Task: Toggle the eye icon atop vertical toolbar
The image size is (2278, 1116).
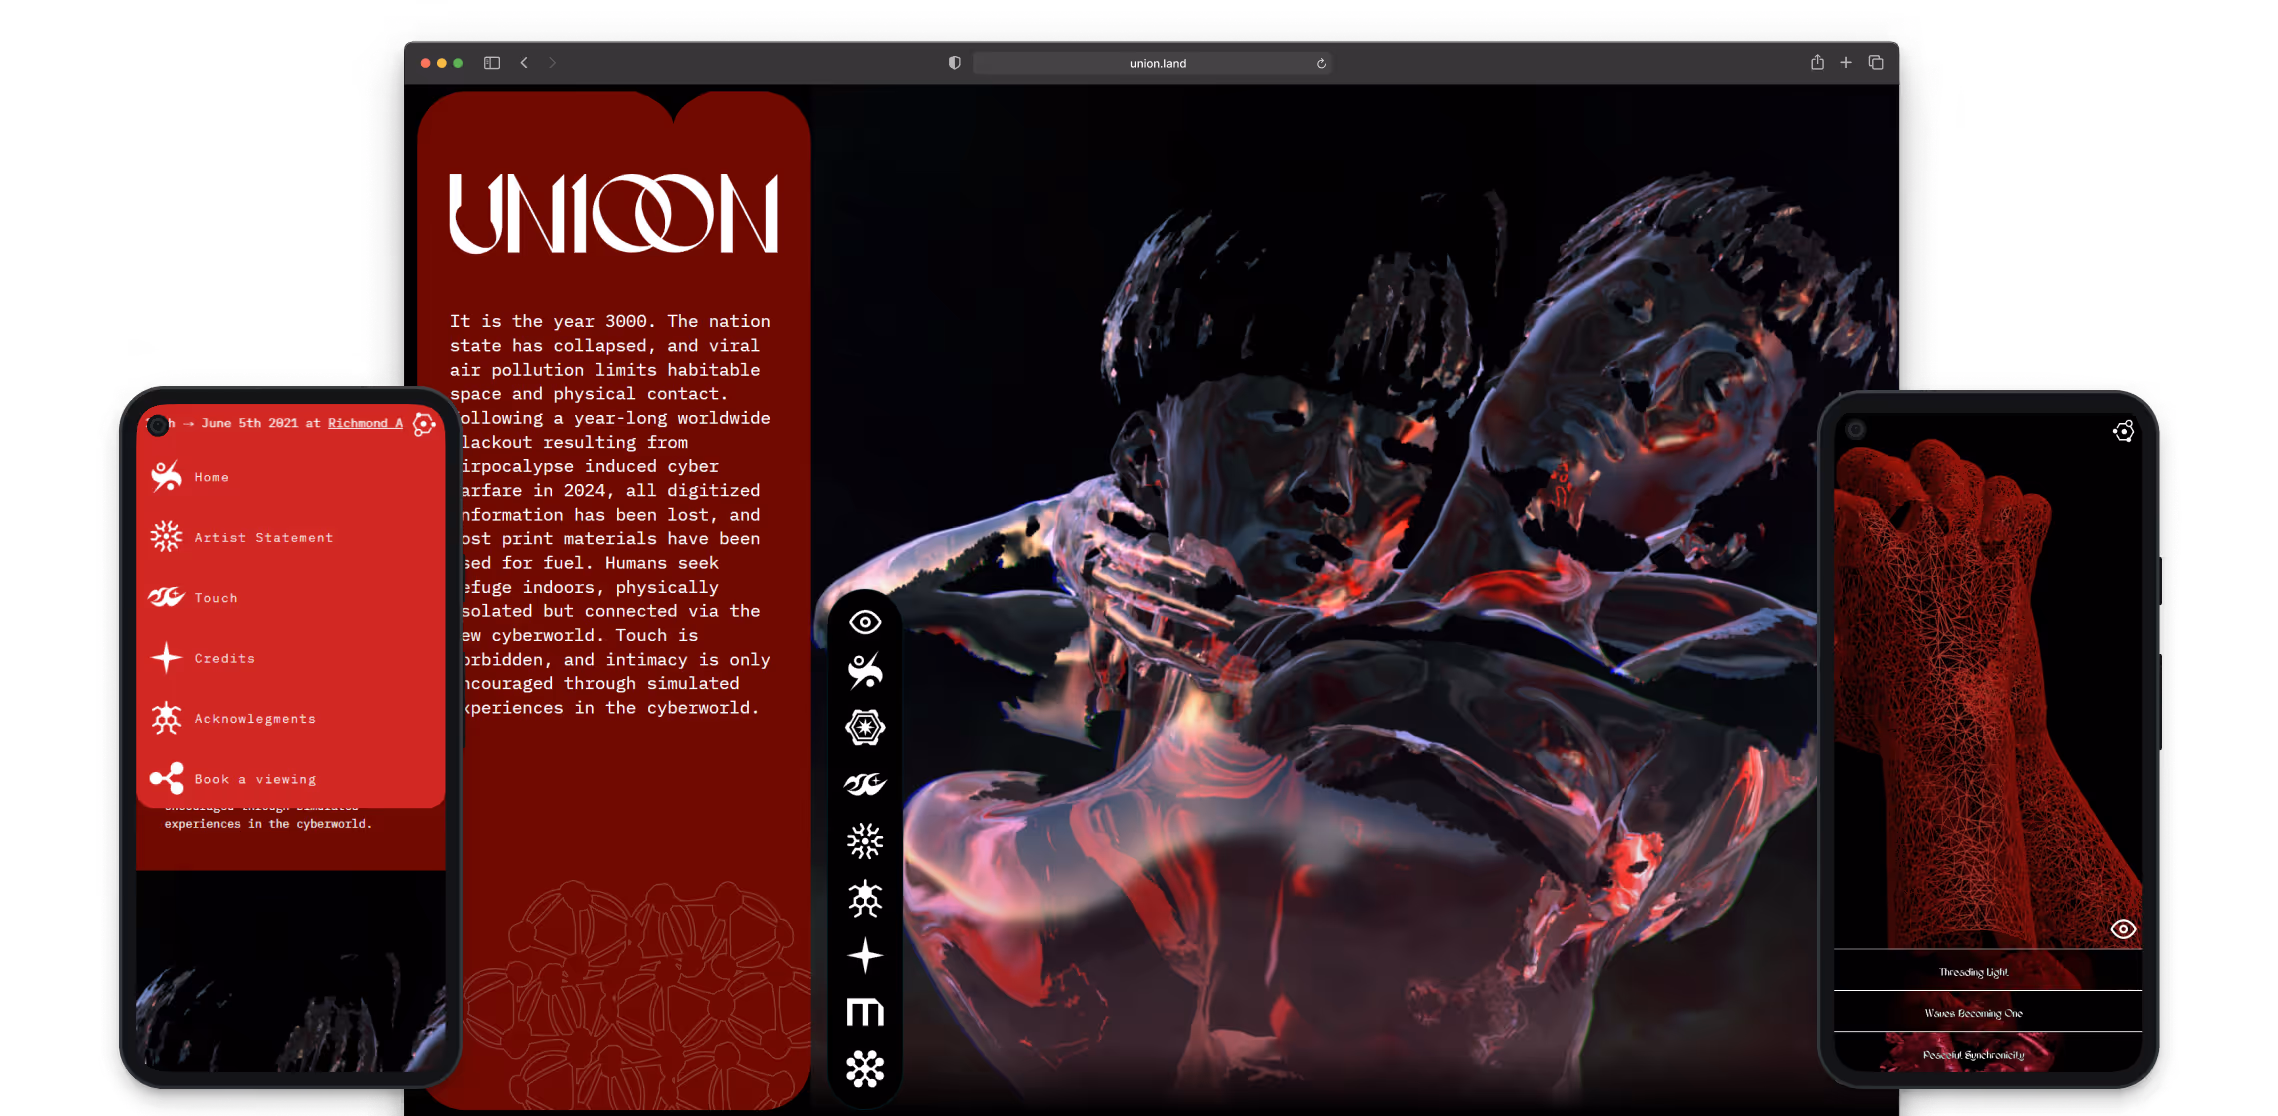Action: pos(865,622)
